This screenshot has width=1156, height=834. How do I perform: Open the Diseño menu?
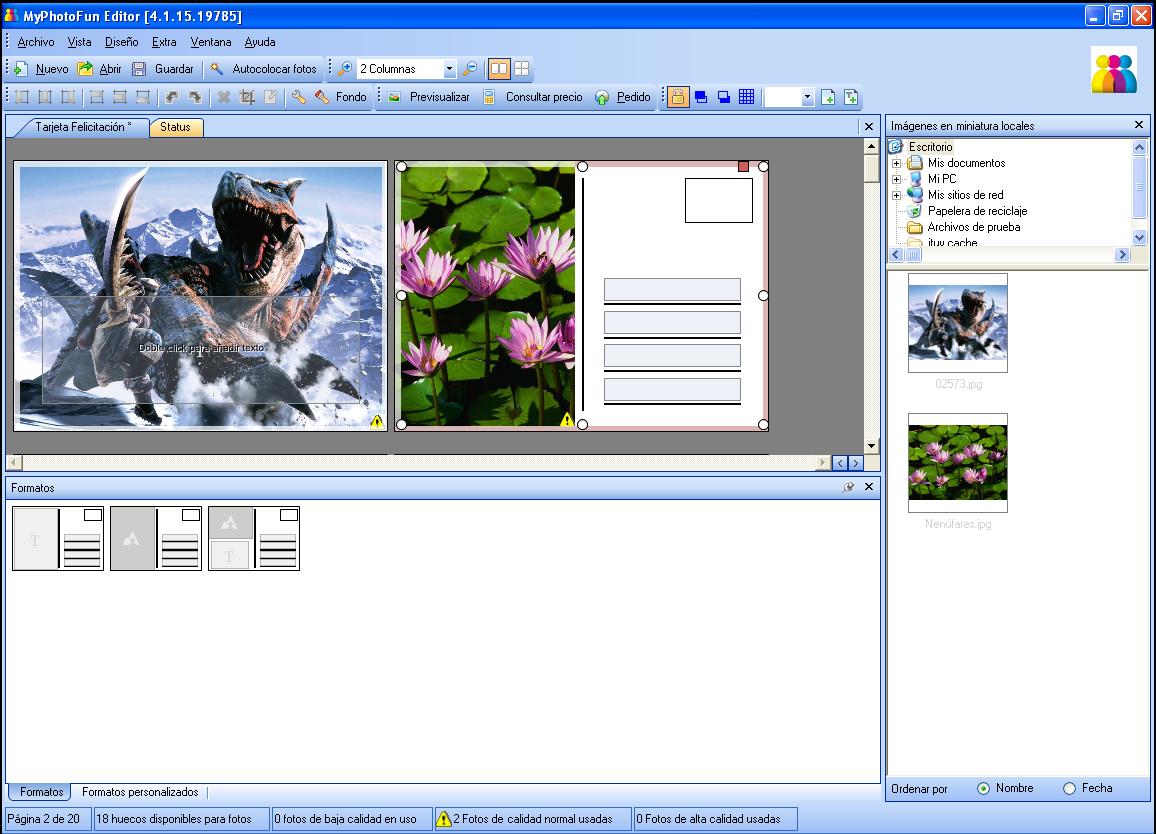click(122, 42)
